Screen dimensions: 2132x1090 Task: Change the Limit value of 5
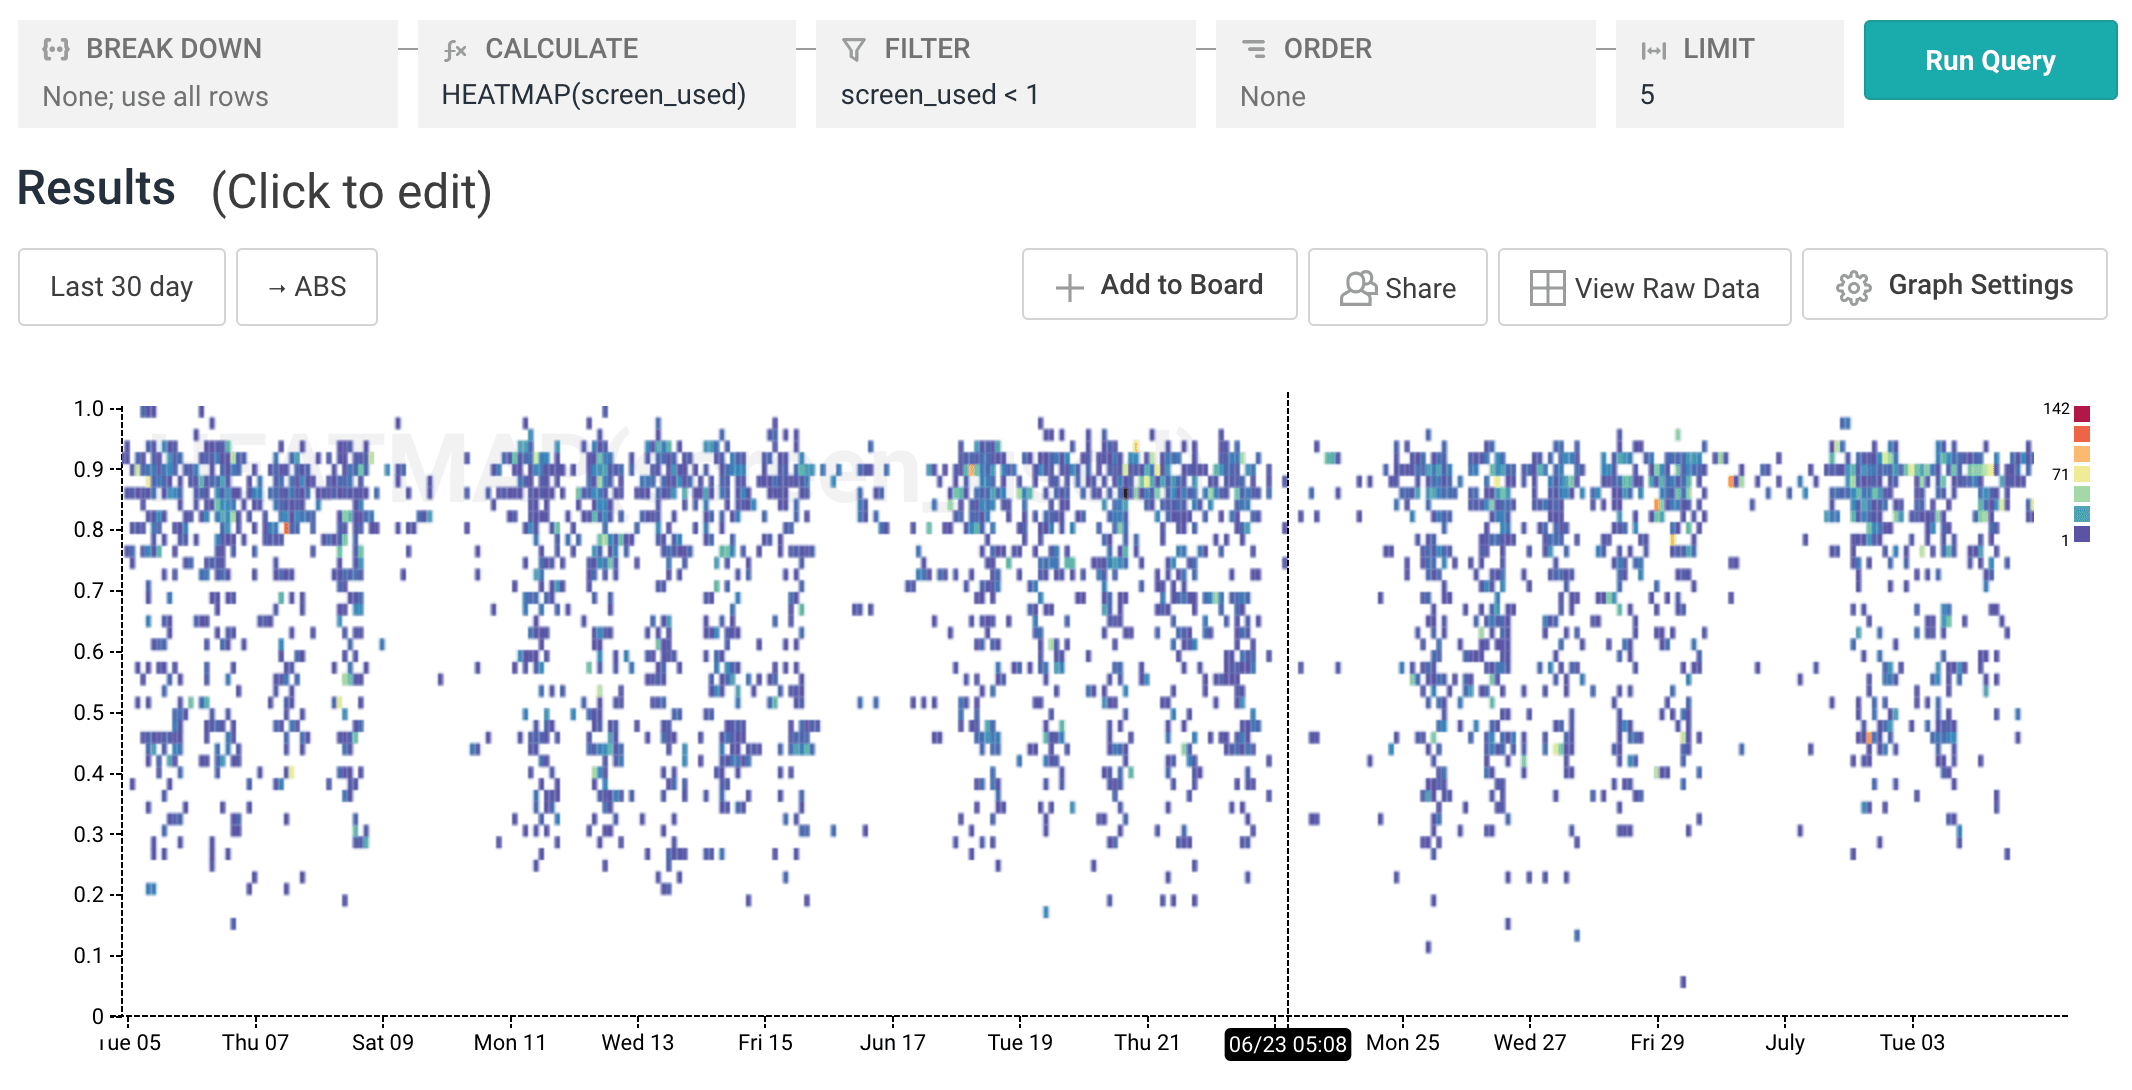click(x=1647, y=95)
